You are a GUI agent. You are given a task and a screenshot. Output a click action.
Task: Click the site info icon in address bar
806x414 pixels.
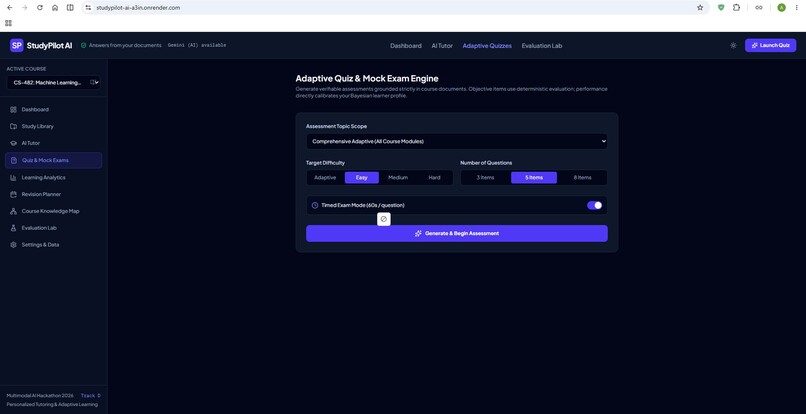point(88,8)
